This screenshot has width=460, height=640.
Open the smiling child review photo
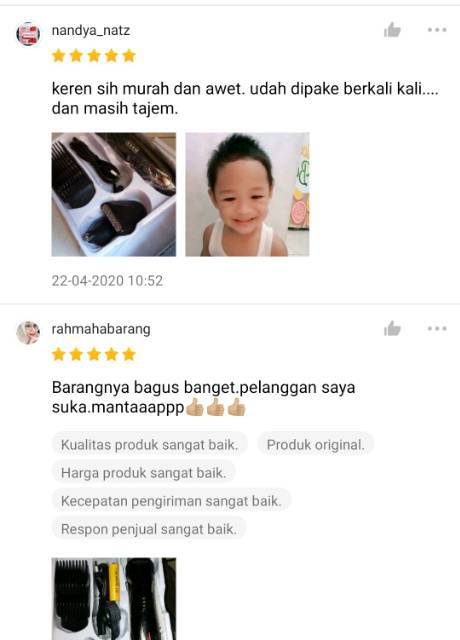pyautogui.click(x=247, y=194)
